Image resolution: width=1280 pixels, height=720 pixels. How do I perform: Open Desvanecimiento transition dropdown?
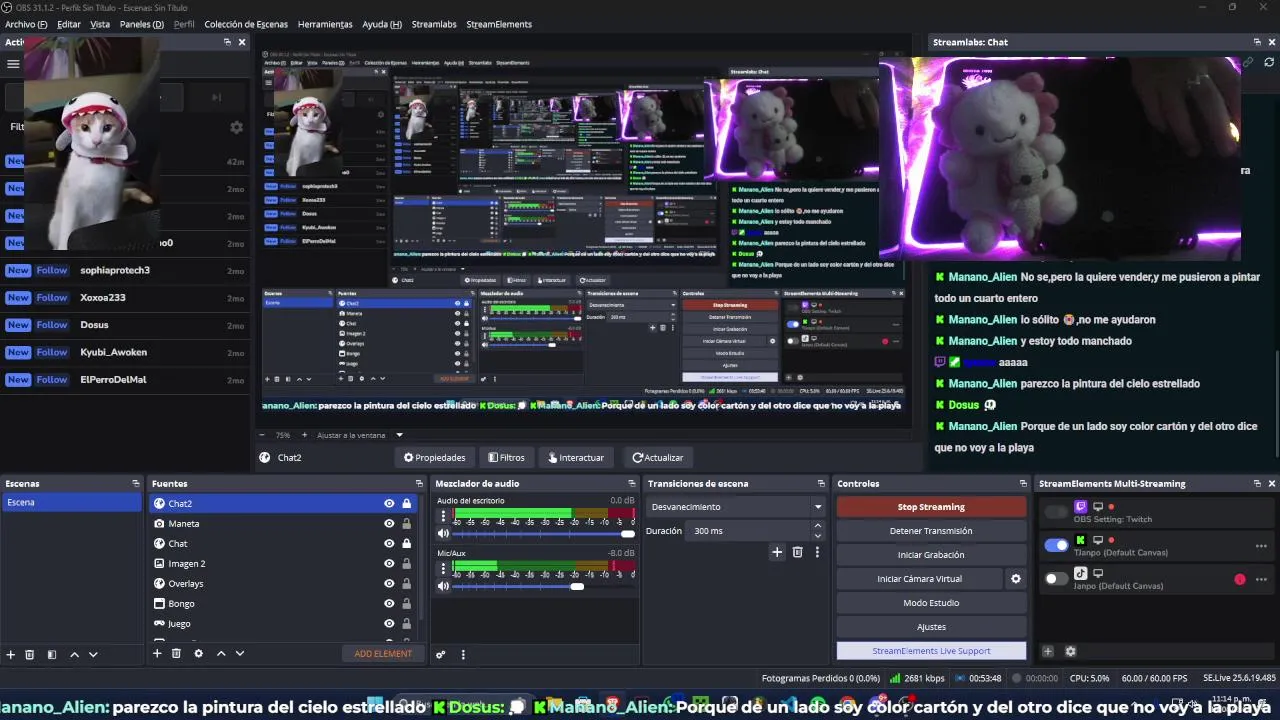click(735, 507)
